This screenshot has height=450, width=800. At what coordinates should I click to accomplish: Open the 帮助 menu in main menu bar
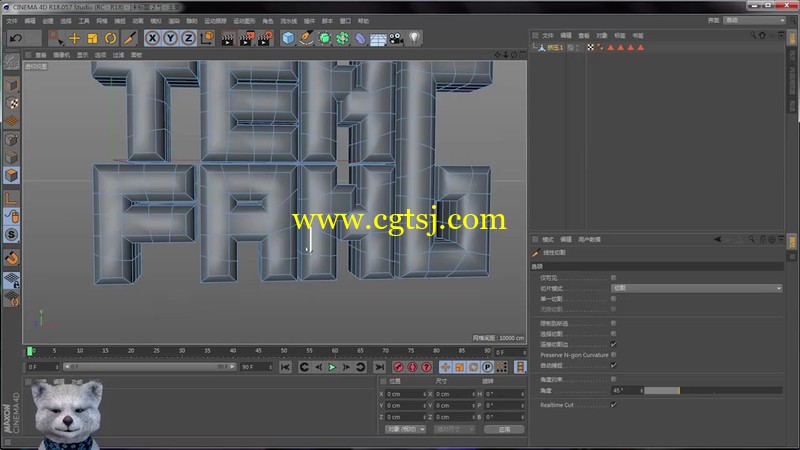pyautogui.click(x=363, y=21)
